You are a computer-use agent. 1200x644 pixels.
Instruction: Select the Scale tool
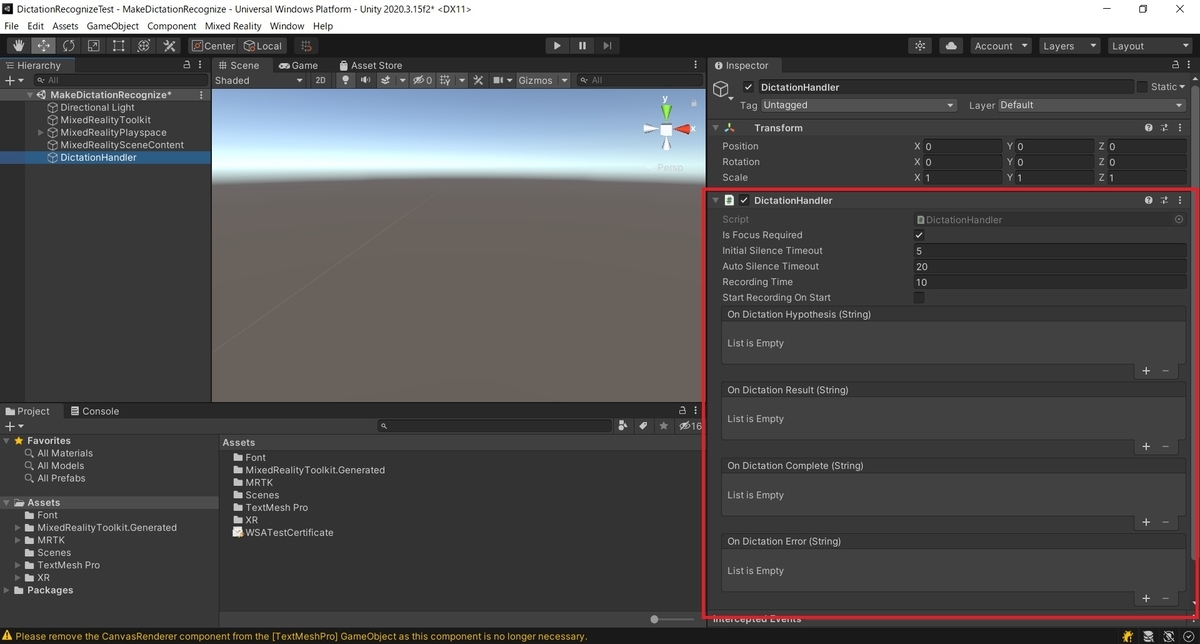(94, 46)
